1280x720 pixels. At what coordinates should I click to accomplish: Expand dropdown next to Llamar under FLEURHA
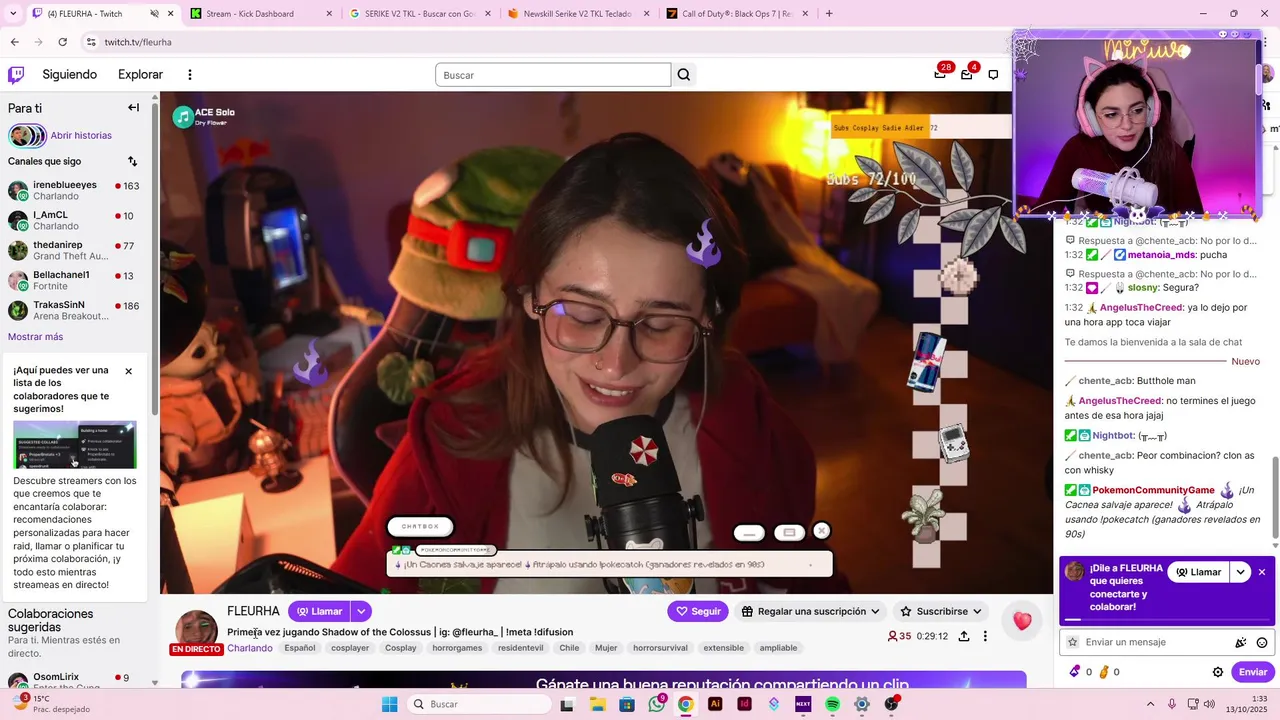pos(361,611)
